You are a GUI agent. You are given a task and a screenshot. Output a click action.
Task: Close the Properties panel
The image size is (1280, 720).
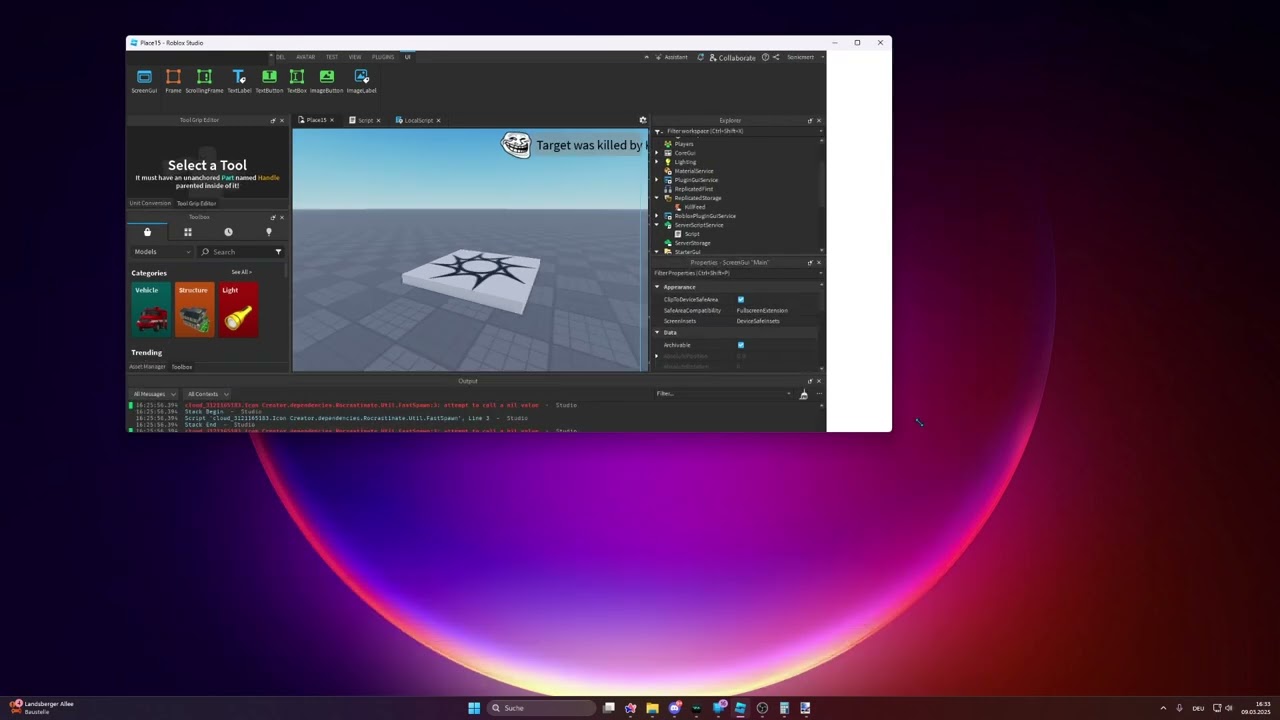click(x=819, y=263)
